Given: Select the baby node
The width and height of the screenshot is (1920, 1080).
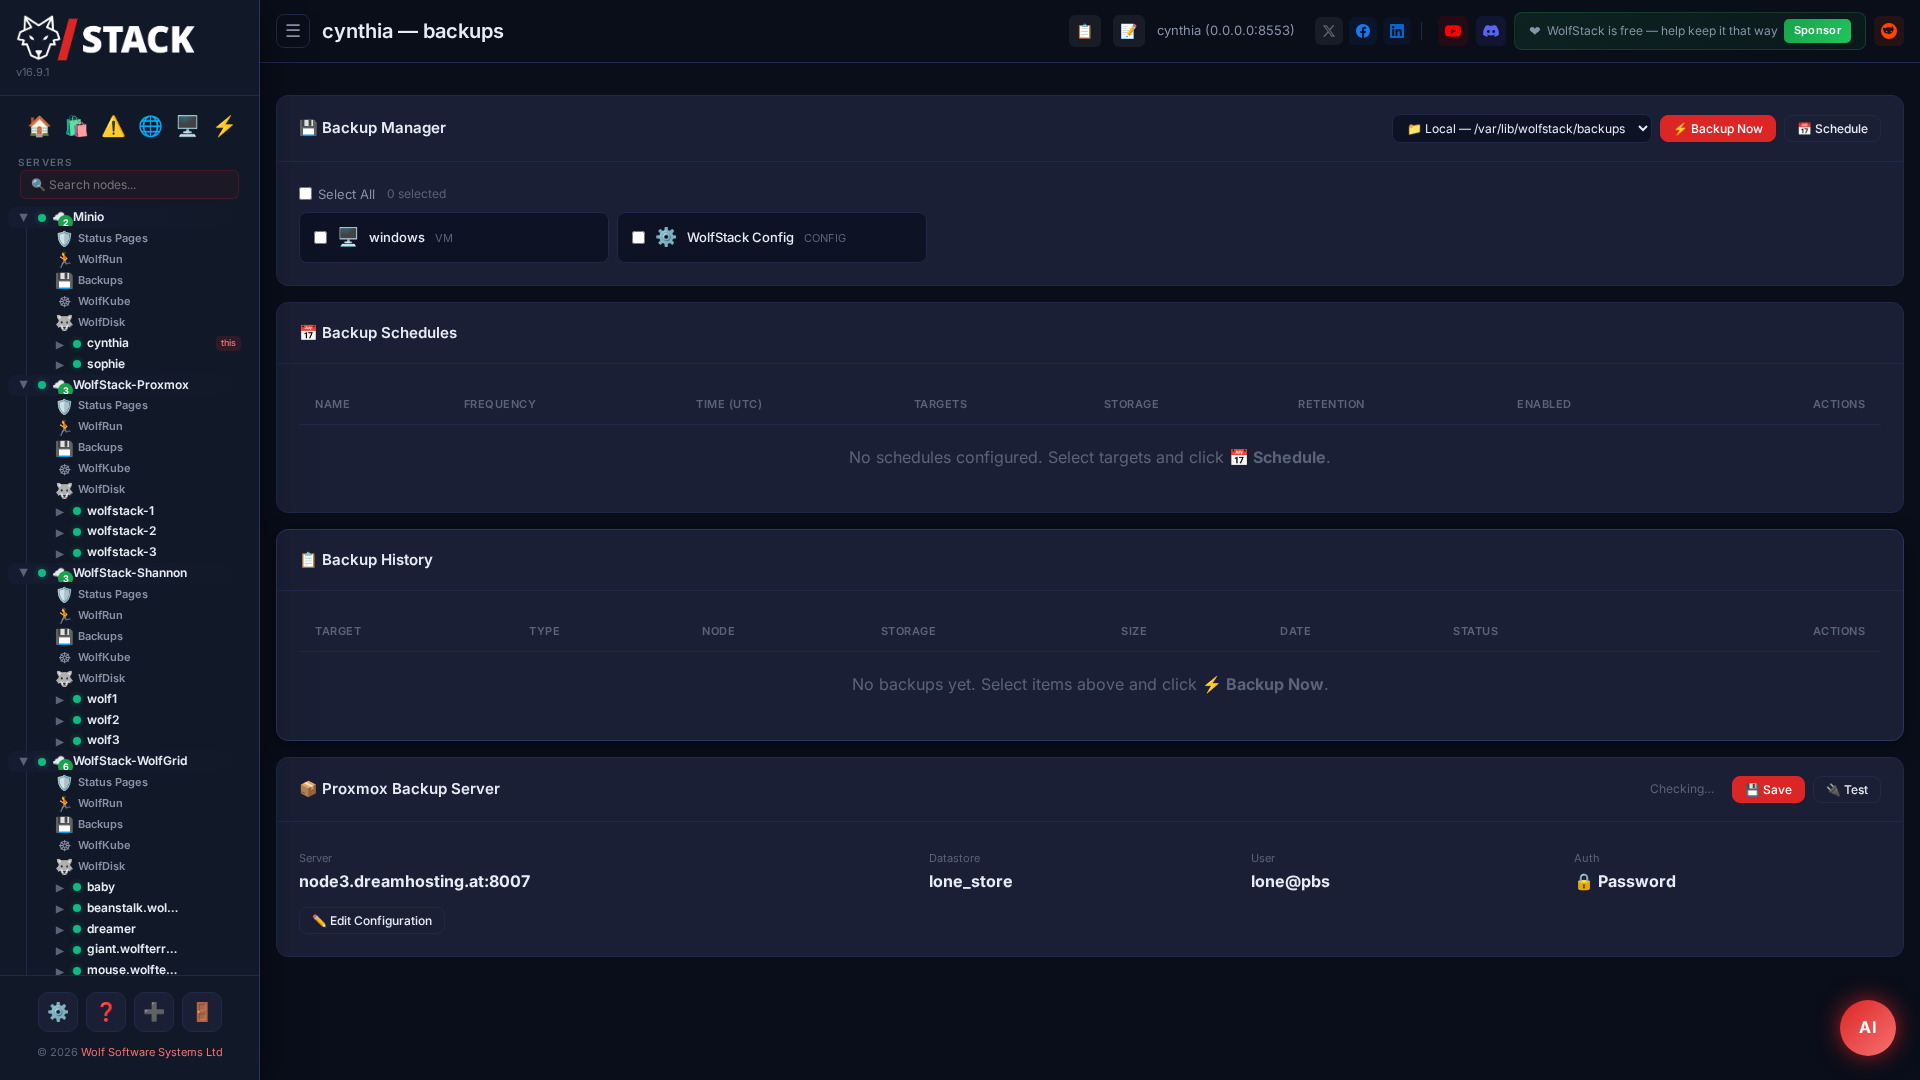Looking at the screenshot, I should 100,887.
